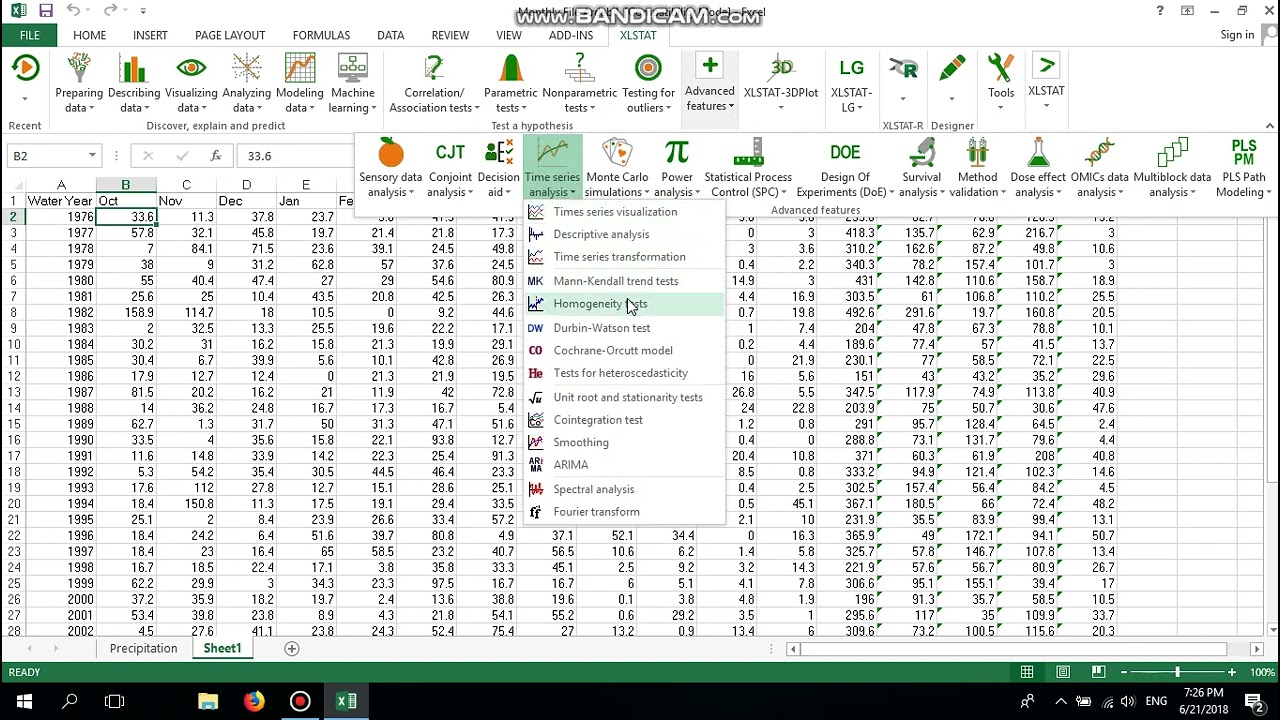The image size is (1280, 720).
Task: Open the Describing data chart icon
Action: pos(133,68)
